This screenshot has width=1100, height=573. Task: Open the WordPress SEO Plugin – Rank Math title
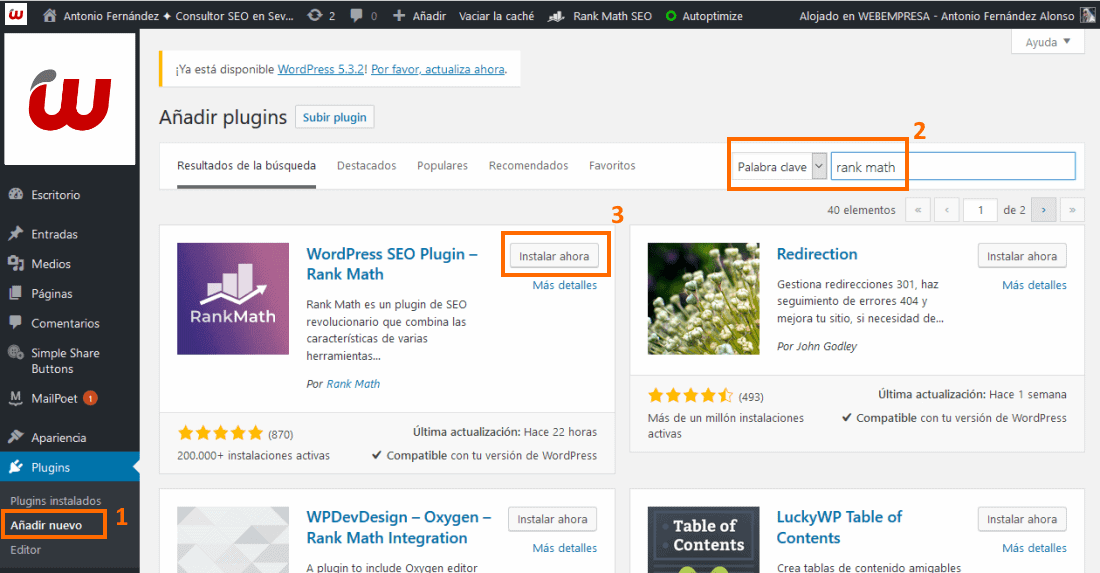click(x=391, y=264)
